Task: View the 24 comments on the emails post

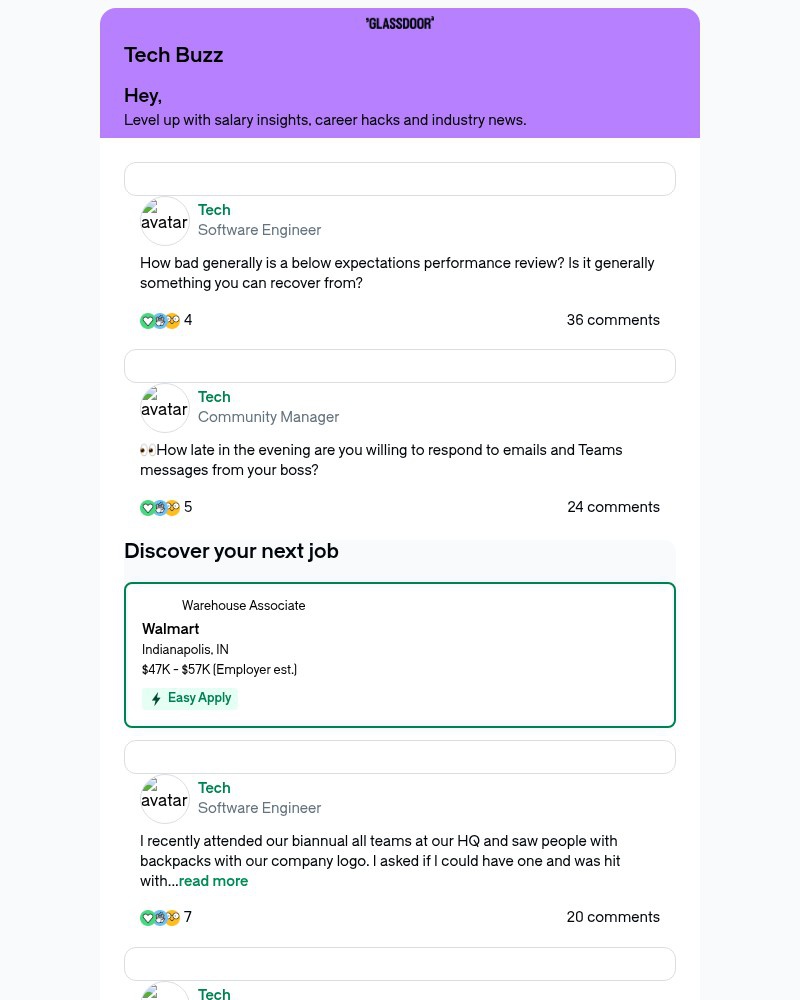Action: click(613, 507)
